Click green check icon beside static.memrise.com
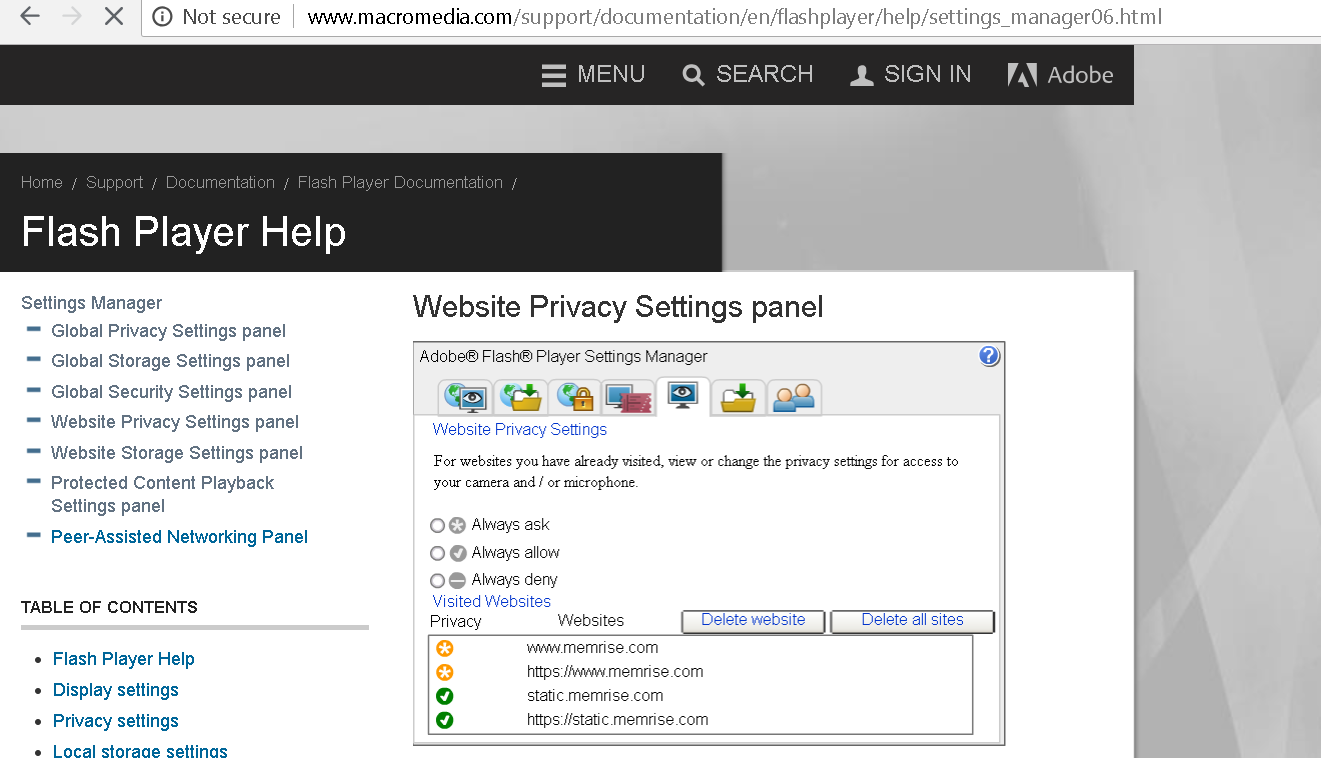The width and height of the screenshot is (1321, 758). pyautogui.click(x=445, y=696)
